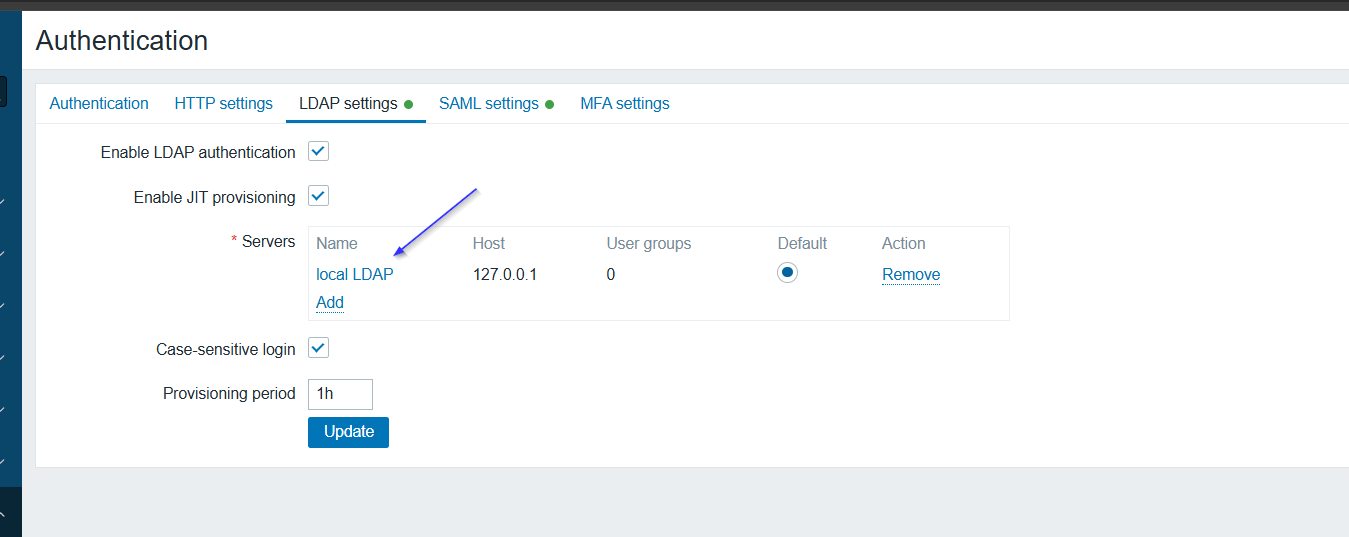
Task: Toggle the Enable LDAP authentication checkbox
Action: coord(318,152)
